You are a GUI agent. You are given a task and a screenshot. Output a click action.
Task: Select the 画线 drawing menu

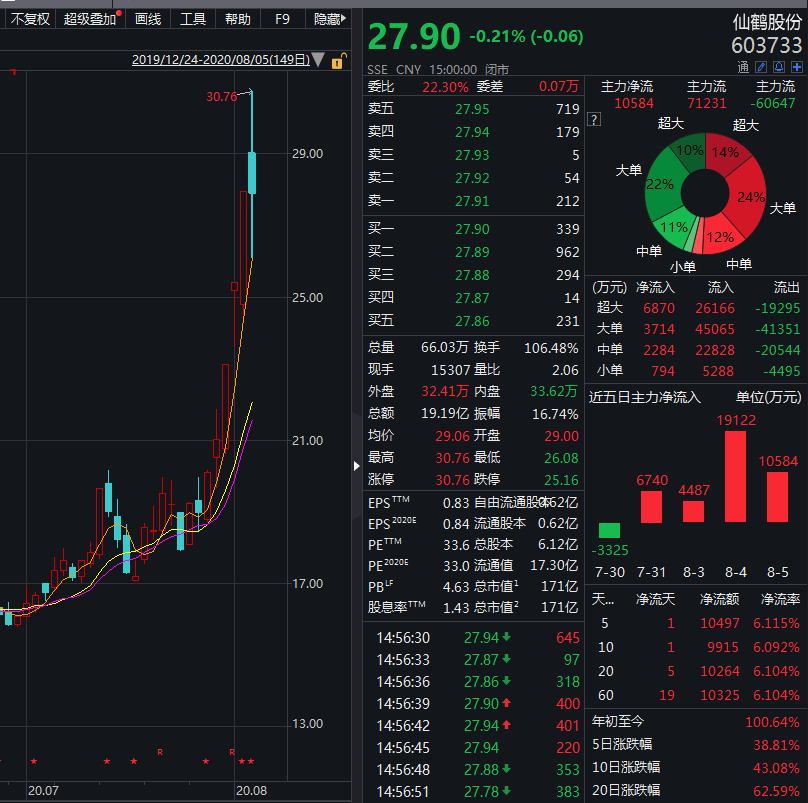(148, 18)
